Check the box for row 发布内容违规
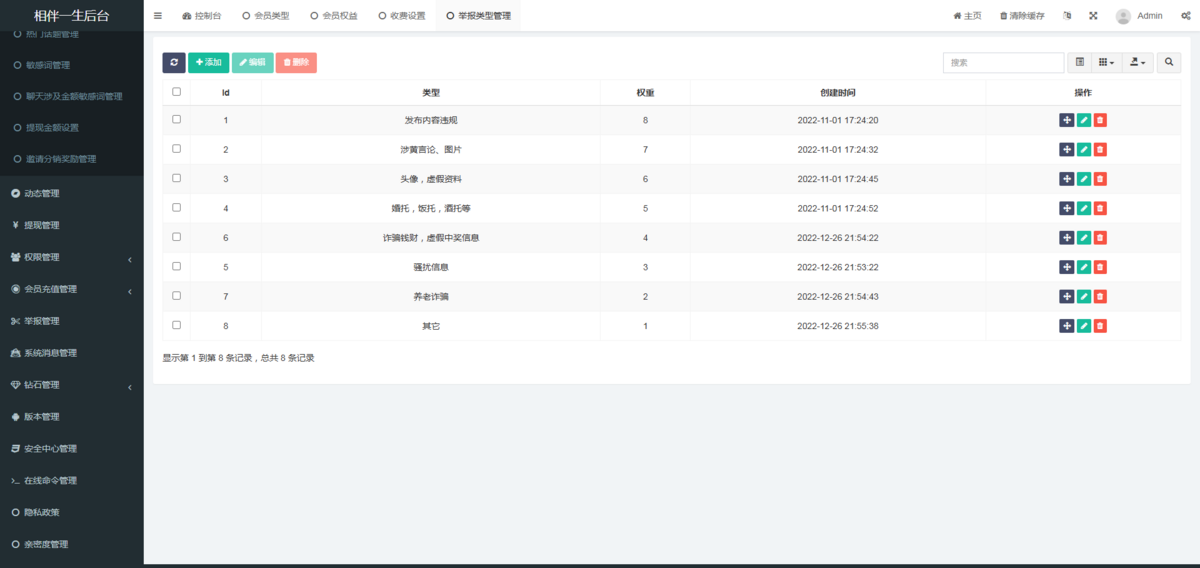The height and width of the screenshot is (568, 1200). pos(176,119)
